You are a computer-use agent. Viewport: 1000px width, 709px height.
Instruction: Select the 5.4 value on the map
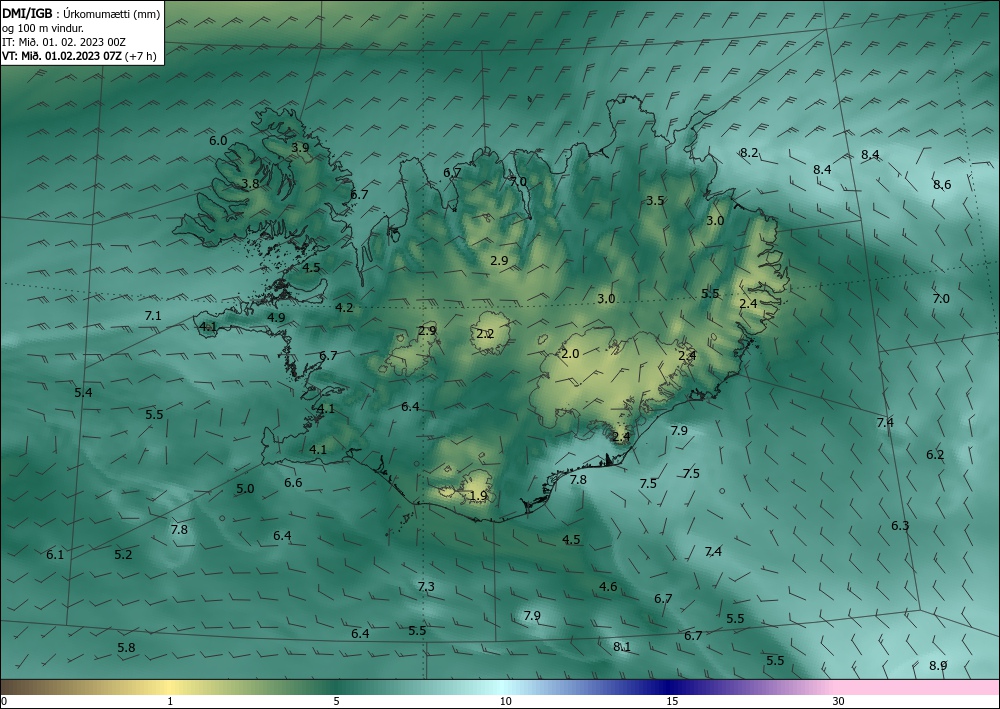[x=83, y=392]
